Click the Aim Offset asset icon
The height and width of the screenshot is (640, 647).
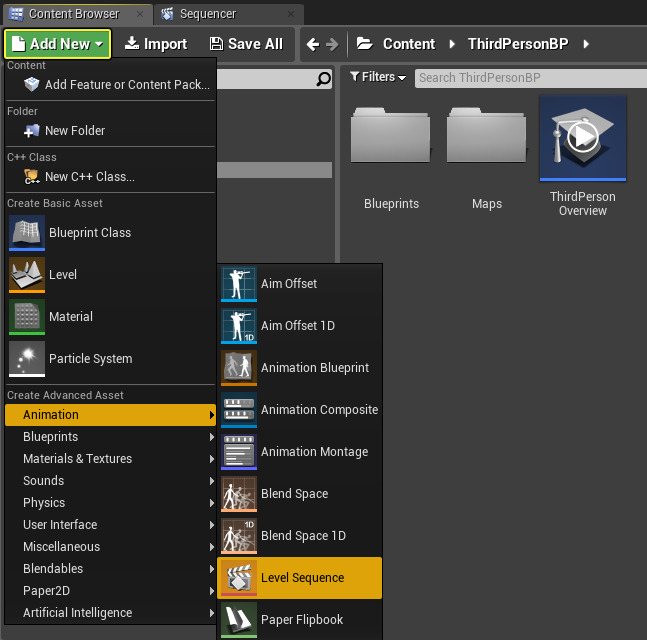coord(239,284)
